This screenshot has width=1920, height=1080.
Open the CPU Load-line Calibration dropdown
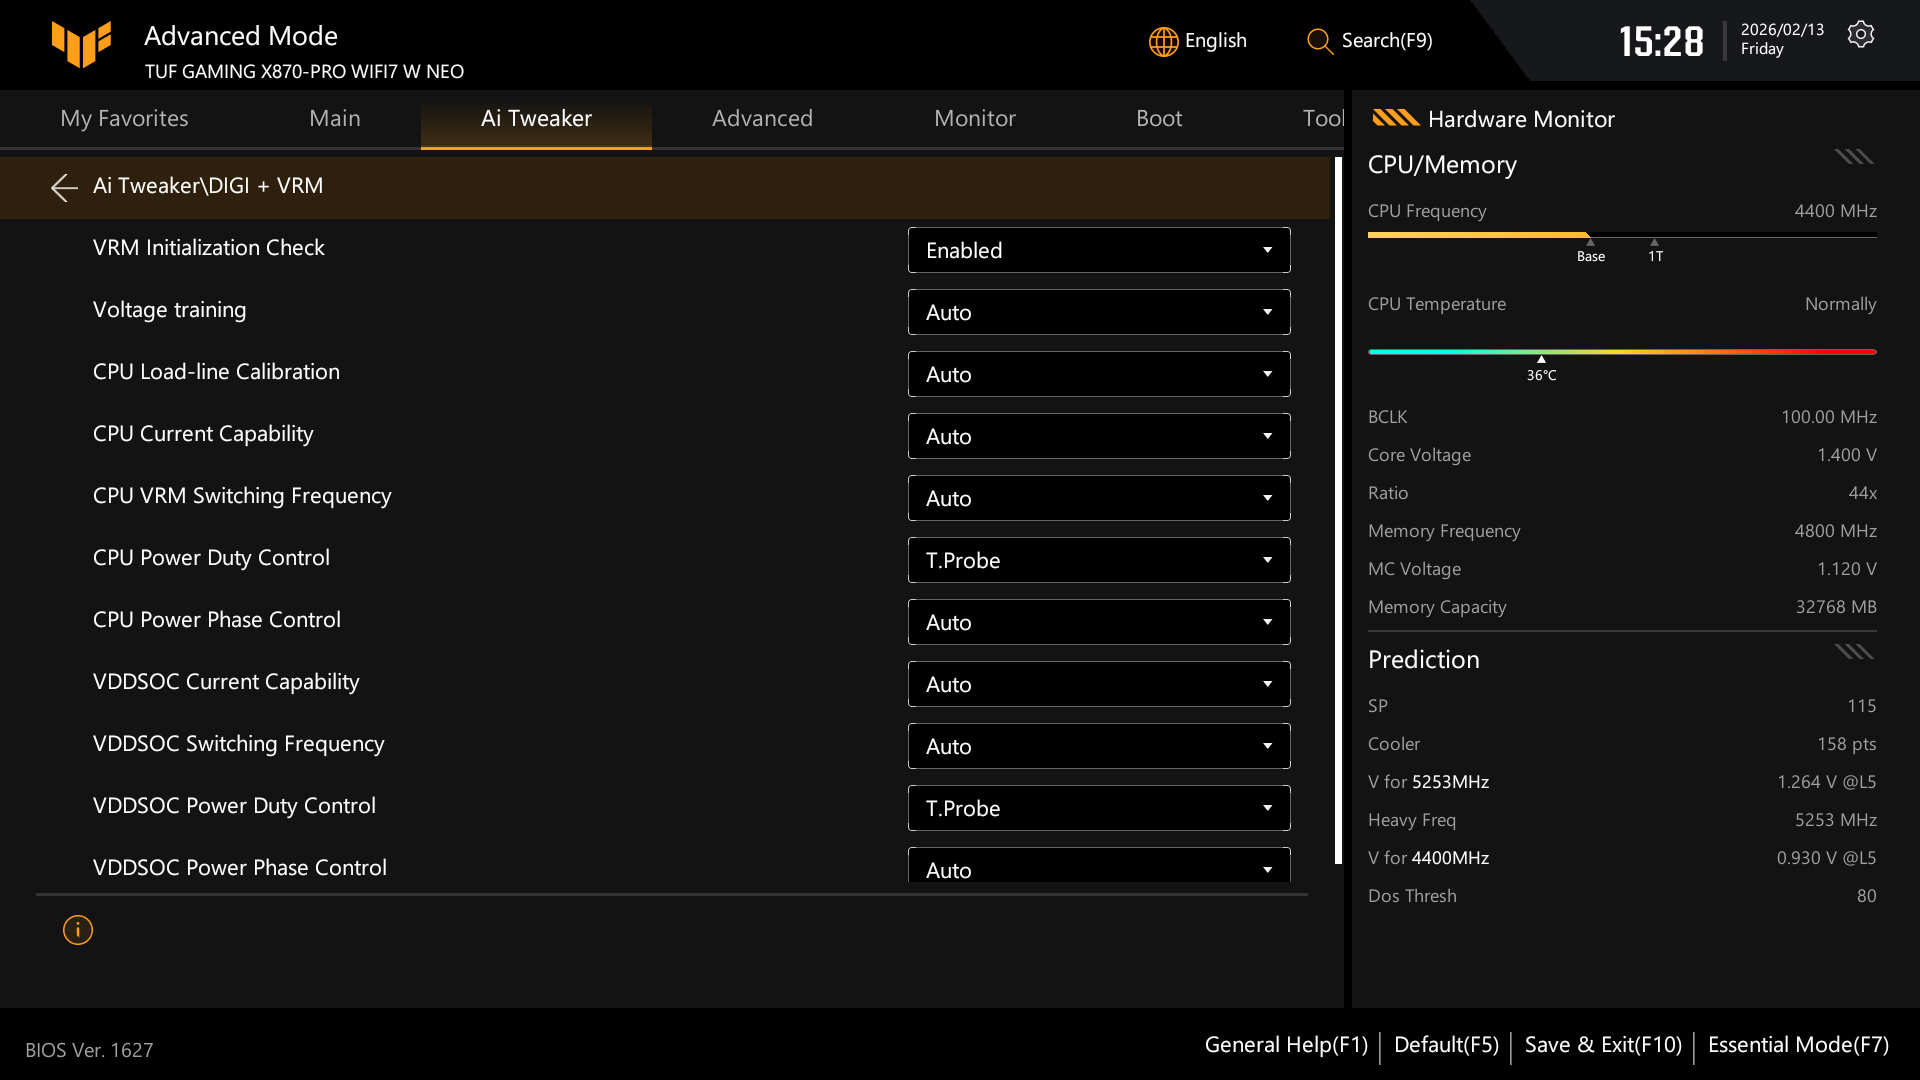(x=1098, y=373)
